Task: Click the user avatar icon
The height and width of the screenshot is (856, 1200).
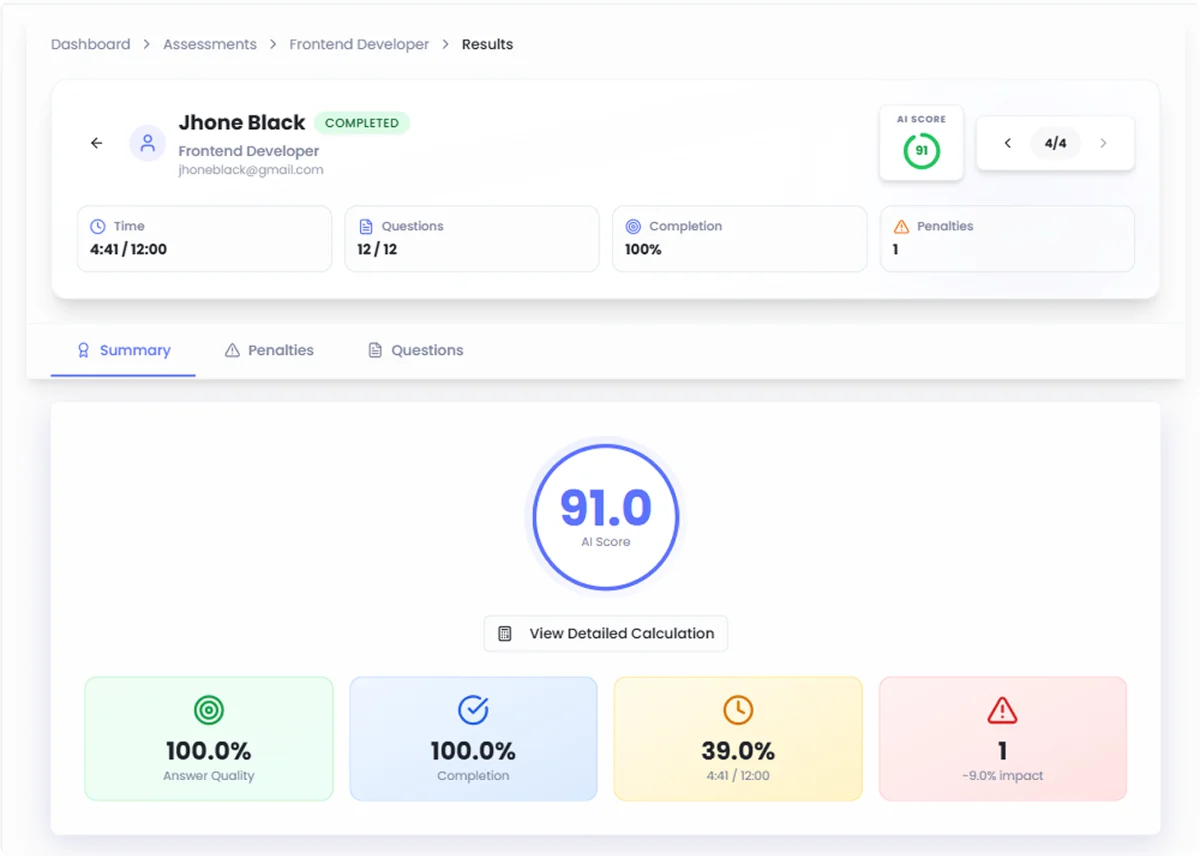Action: pyautogui.click(x=148, y=143)
